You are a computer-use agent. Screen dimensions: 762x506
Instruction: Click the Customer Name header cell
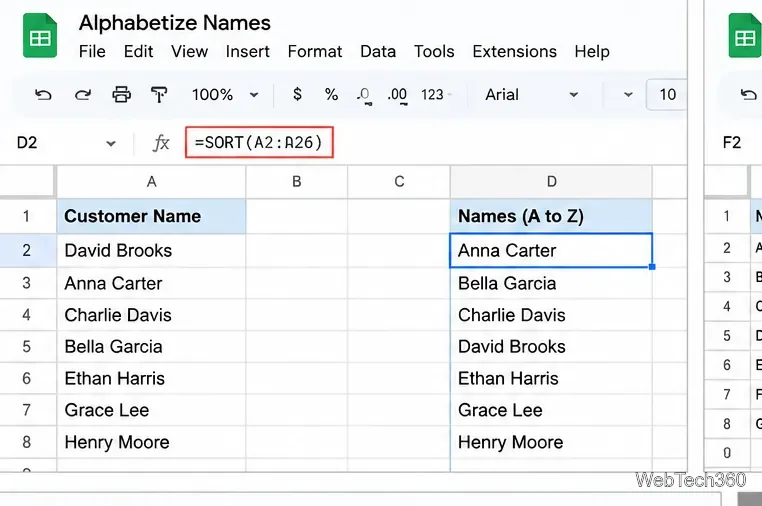[x=151, y=216]
